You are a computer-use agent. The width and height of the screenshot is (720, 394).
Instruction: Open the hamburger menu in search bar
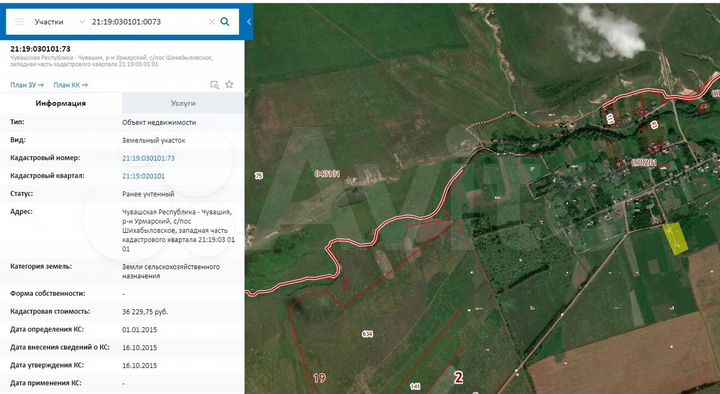[x=19, y=22]
